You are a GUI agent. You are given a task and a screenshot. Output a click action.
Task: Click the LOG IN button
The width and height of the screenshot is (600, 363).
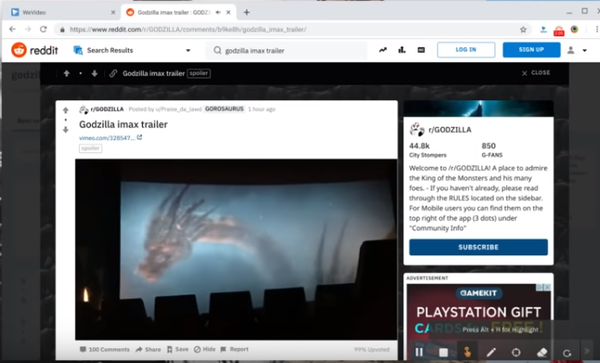466,50
